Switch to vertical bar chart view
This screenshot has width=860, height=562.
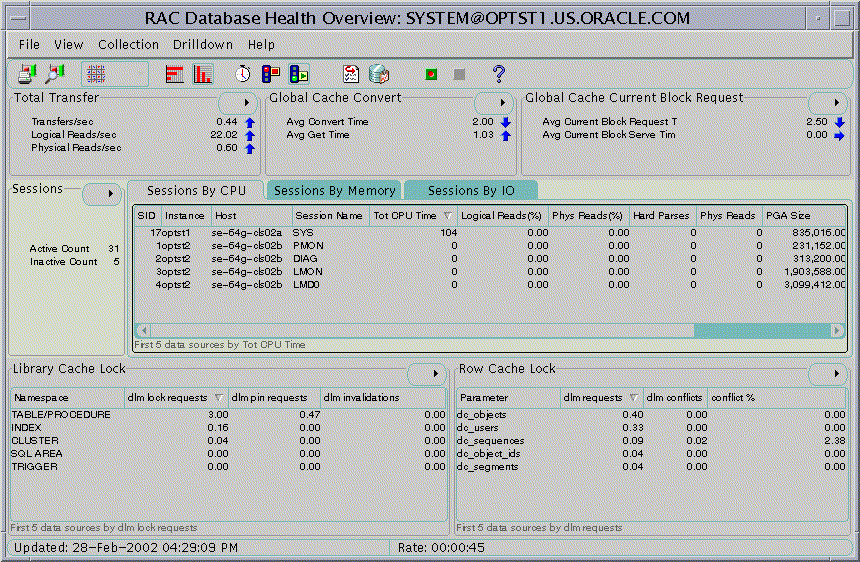point(203,74)
